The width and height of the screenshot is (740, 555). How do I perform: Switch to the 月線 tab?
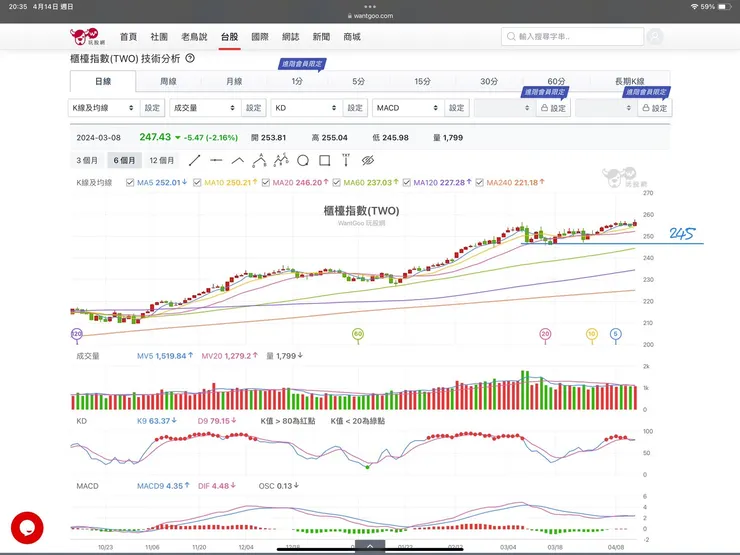pyautogui.click(x=234, y=81)
